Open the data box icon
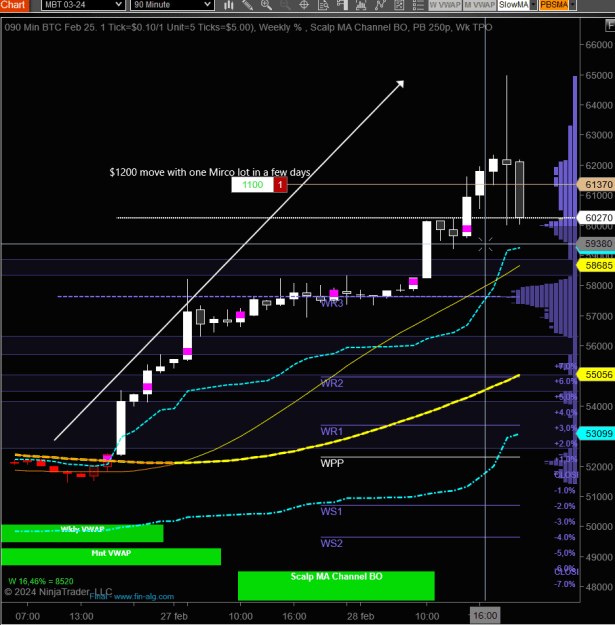The height and width of the screenshot is (625, 615). [x=323, y=5]
